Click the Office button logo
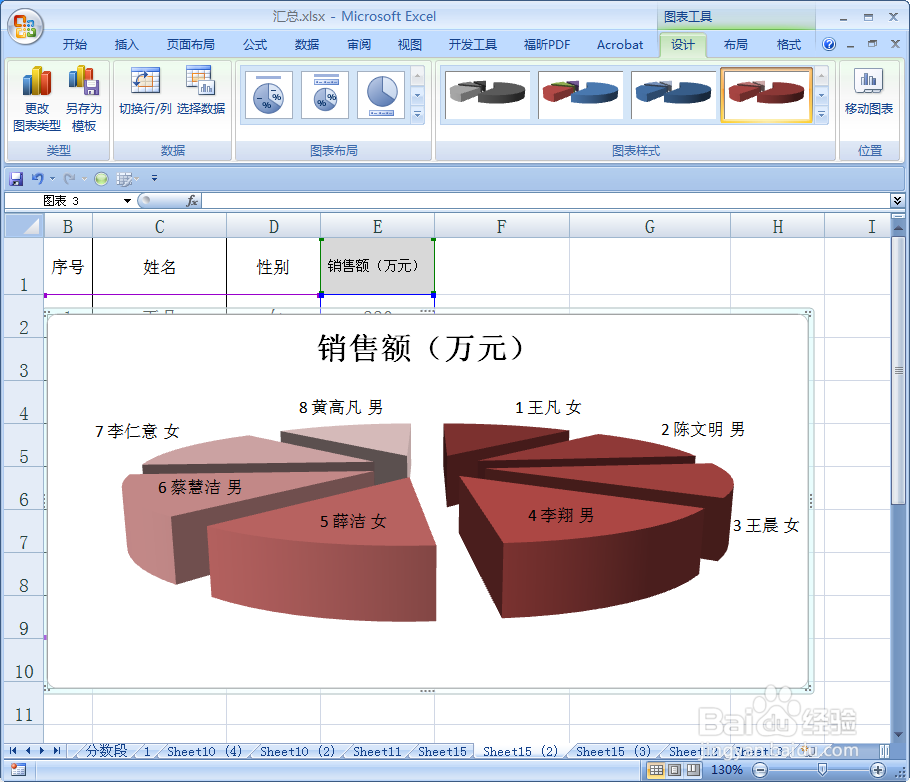910x782 pixels. 25,26
